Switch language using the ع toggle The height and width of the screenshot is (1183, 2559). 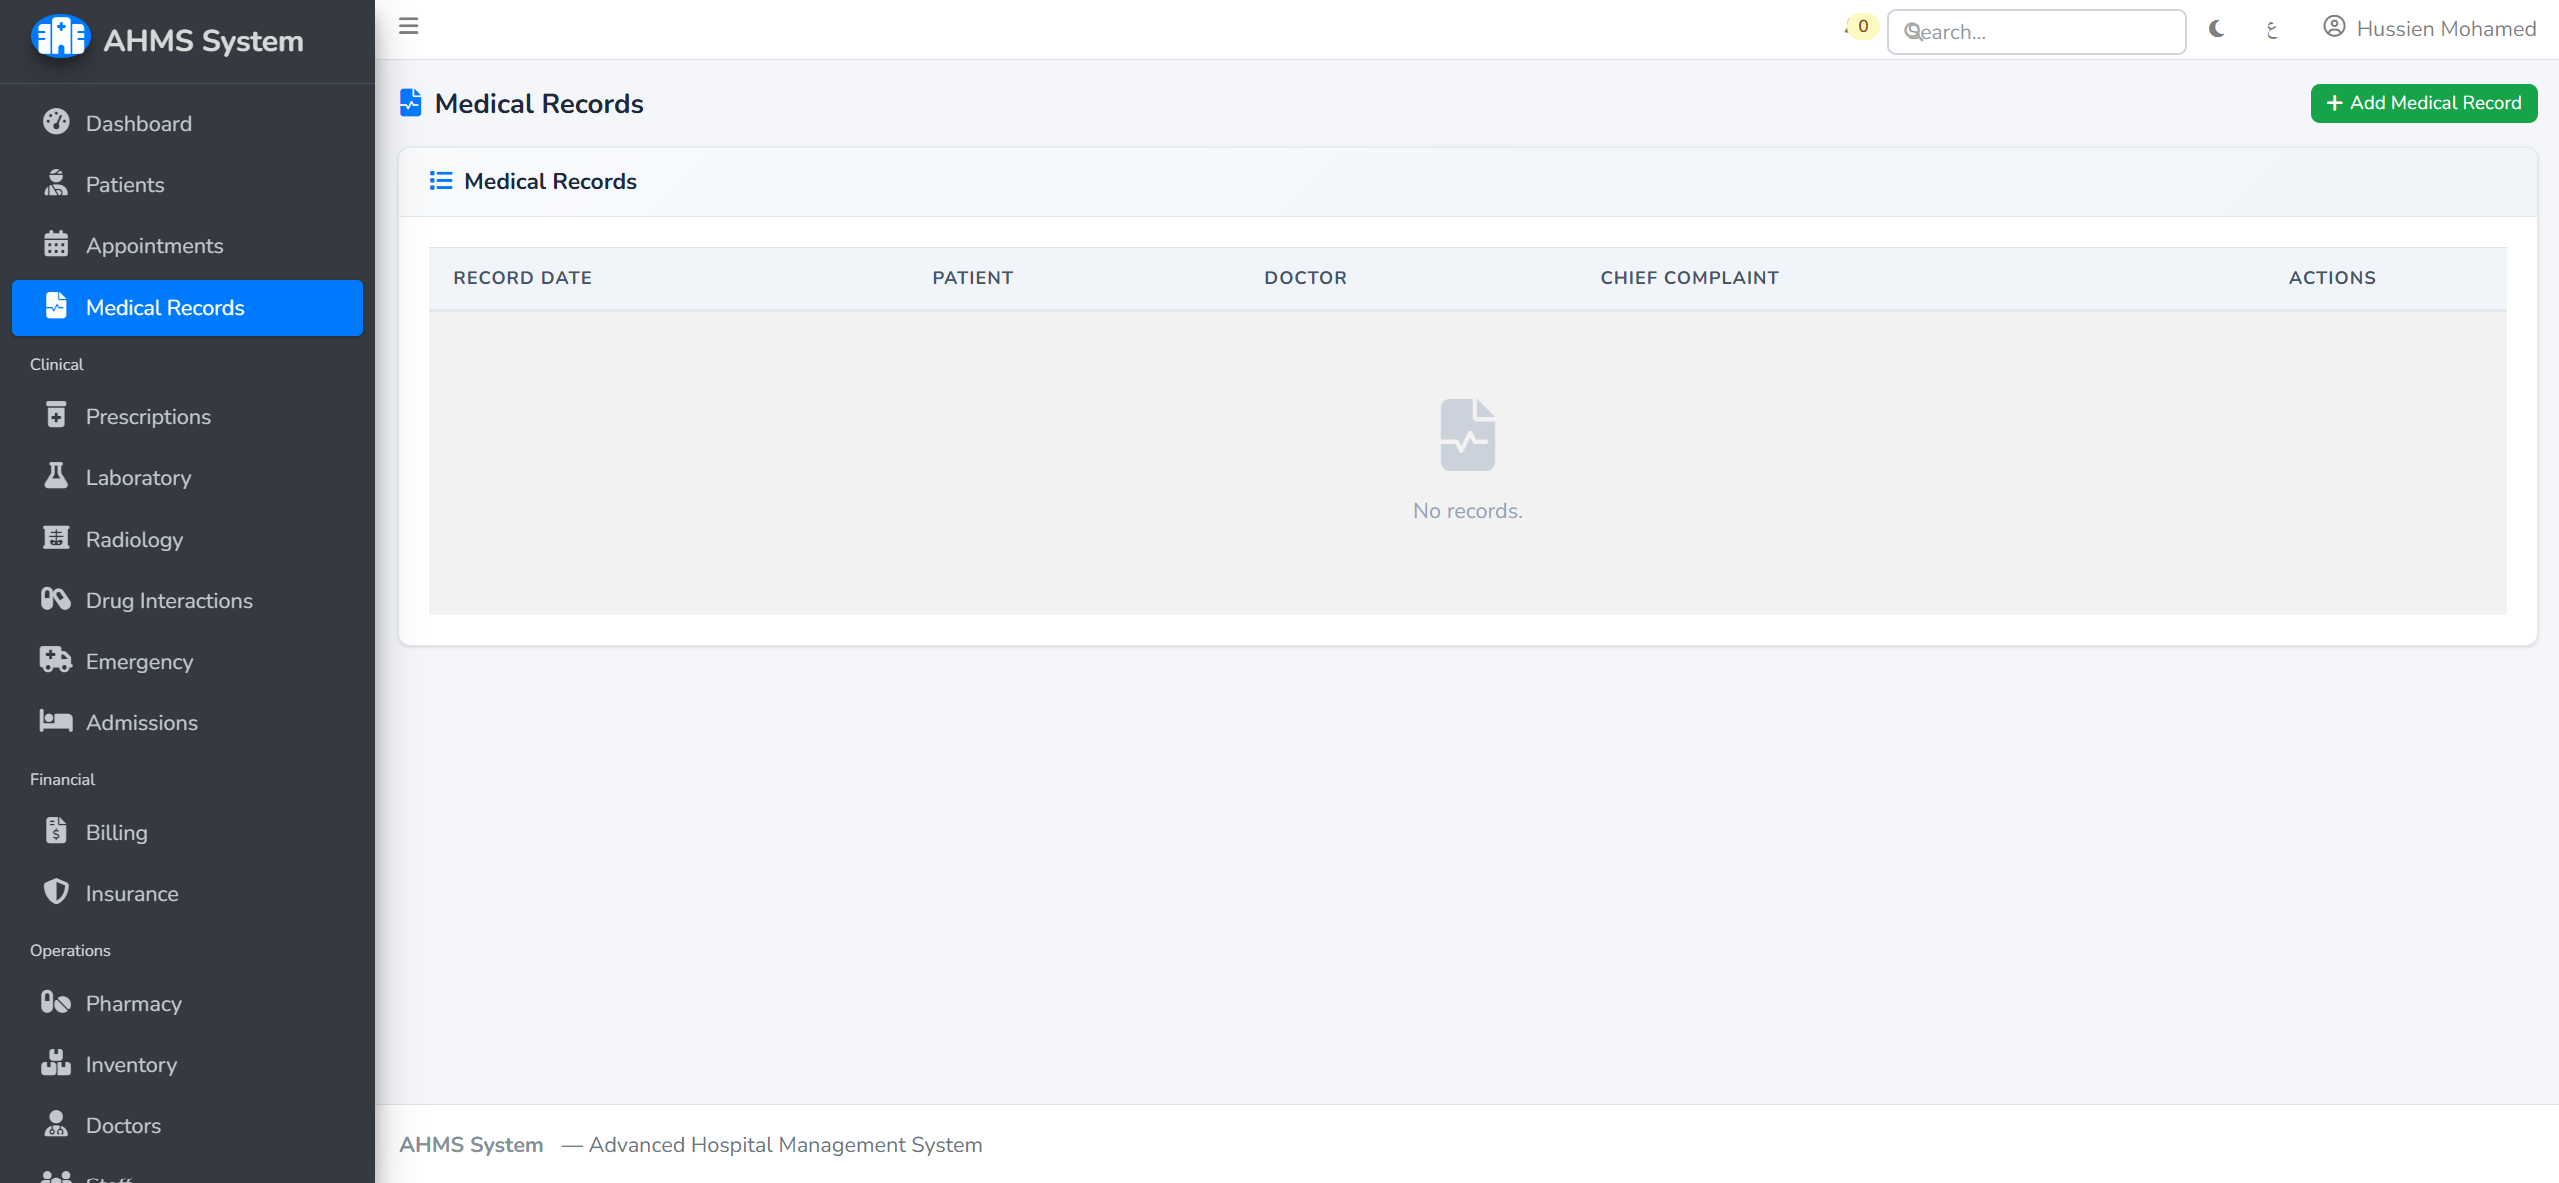click(x=2273, y=30)
